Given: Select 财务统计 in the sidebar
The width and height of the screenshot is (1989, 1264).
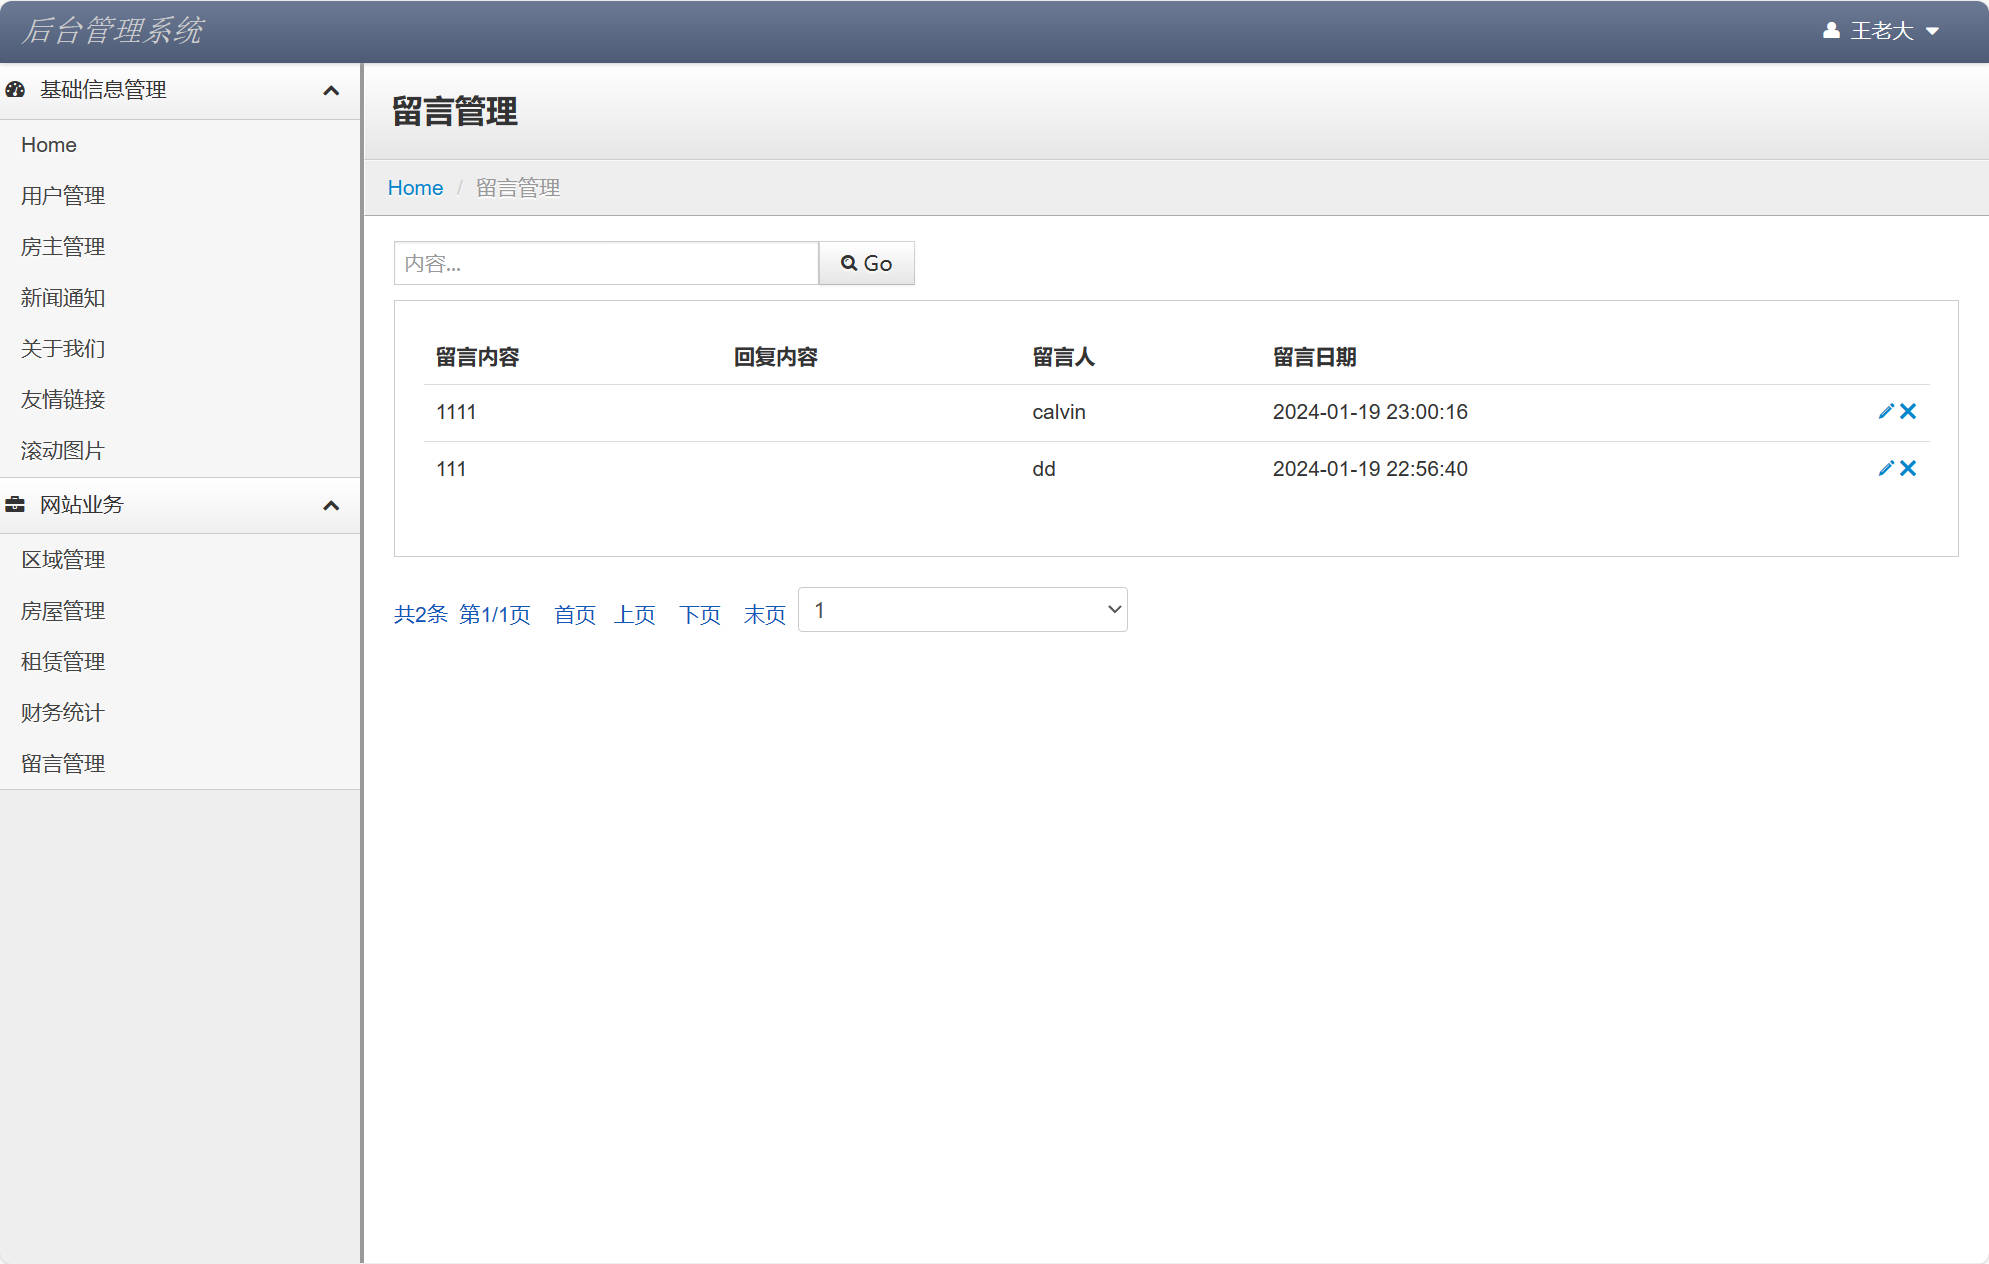Looking at the screenshot, I should 62,713.
